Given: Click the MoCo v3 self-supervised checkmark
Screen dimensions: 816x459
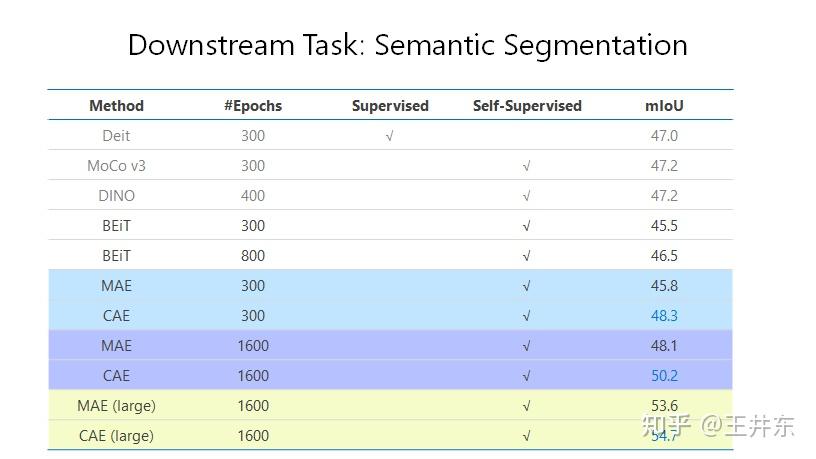Looking at the screenshot, I should [526, 166].
